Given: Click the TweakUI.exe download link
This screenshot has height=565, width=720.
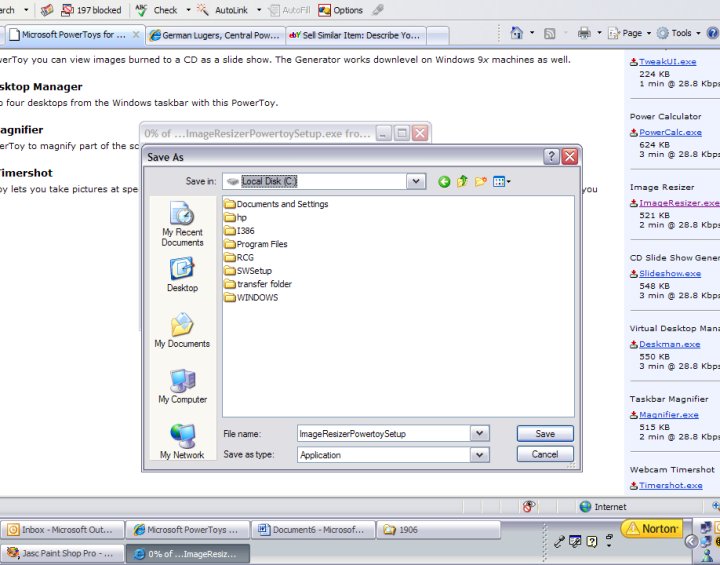Looking at the screenshot, I should point(668,62).
